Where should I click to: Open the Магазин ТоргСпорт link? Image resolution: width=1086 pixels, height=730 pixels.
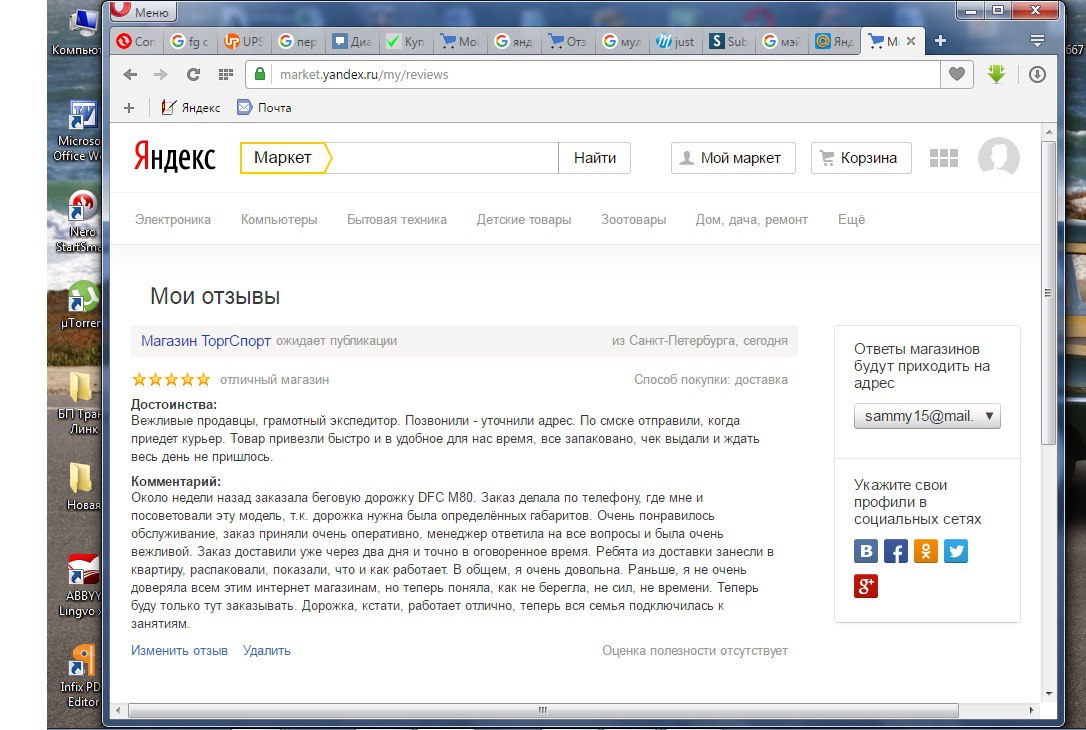(206, 341)
